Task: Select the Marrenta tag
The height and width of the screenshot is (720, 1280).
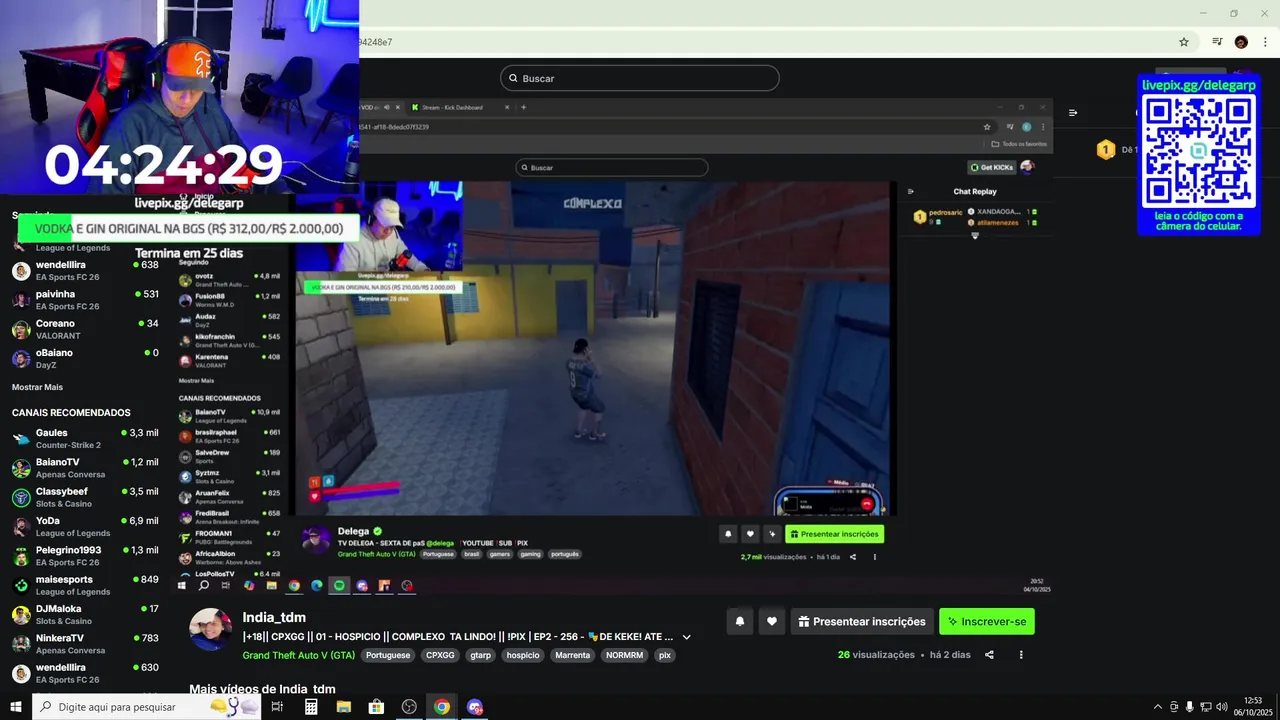Action: point(573,656)
